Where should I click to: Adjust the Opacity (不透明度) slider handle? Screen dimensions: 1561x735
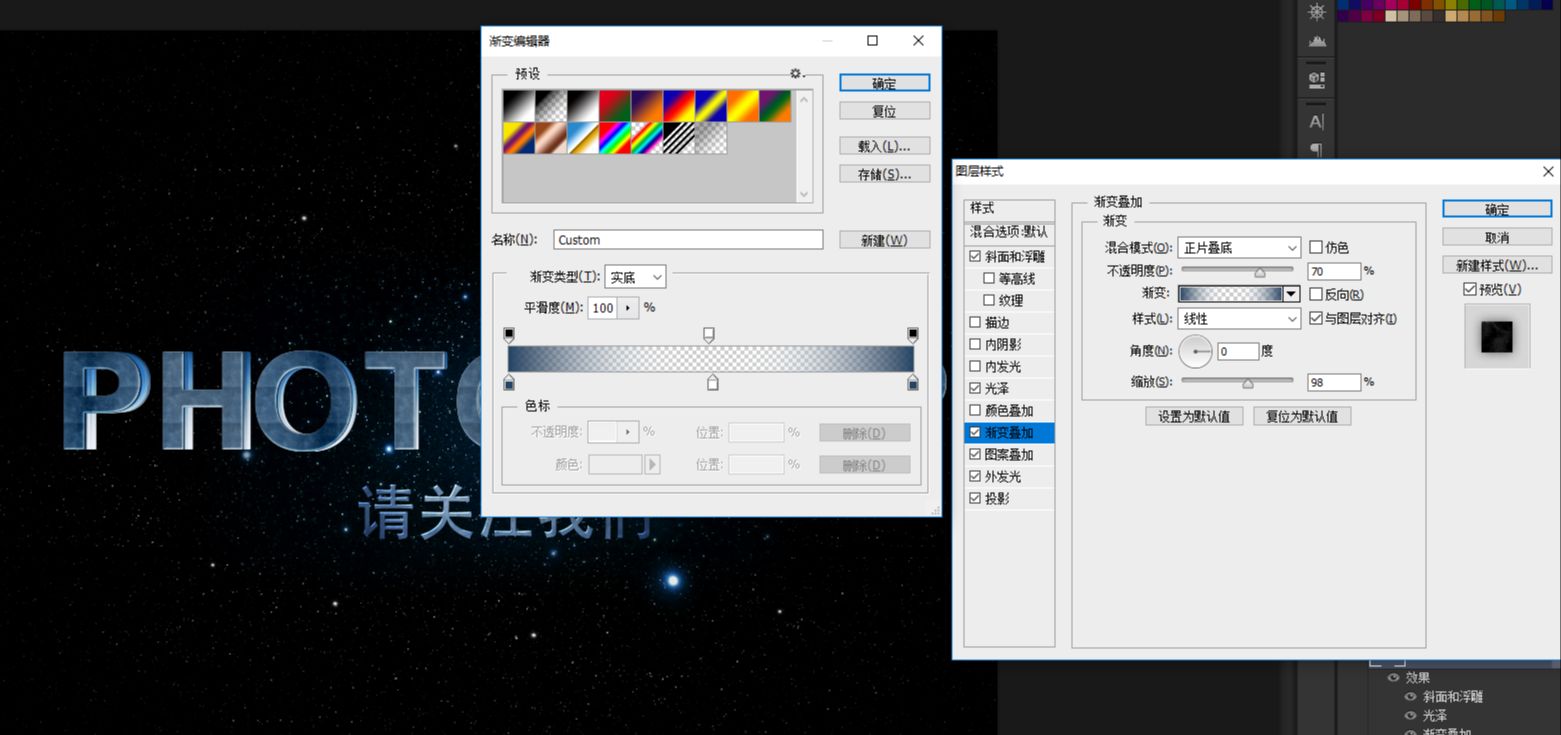(1260, 271)
